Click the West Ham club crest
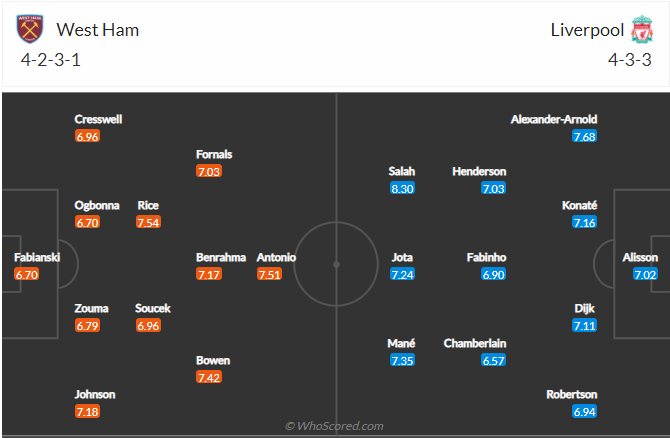 [x=27, y=29]
